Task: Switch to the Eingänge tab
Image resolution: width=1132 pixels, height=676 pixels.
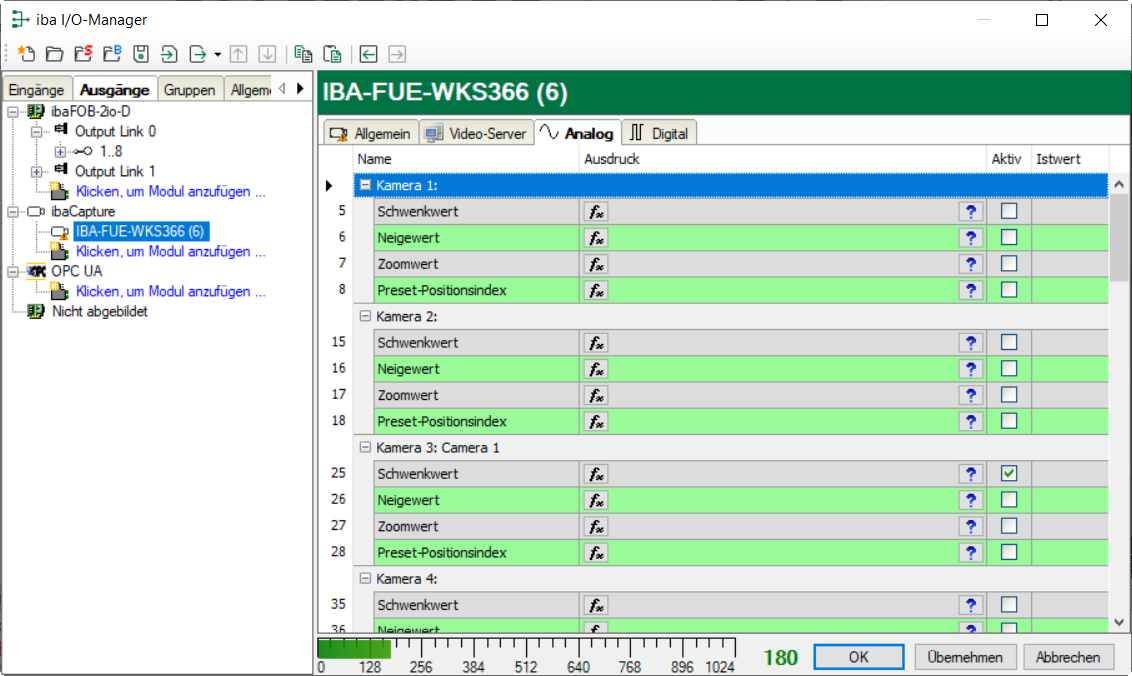Action: click(36, 89)
